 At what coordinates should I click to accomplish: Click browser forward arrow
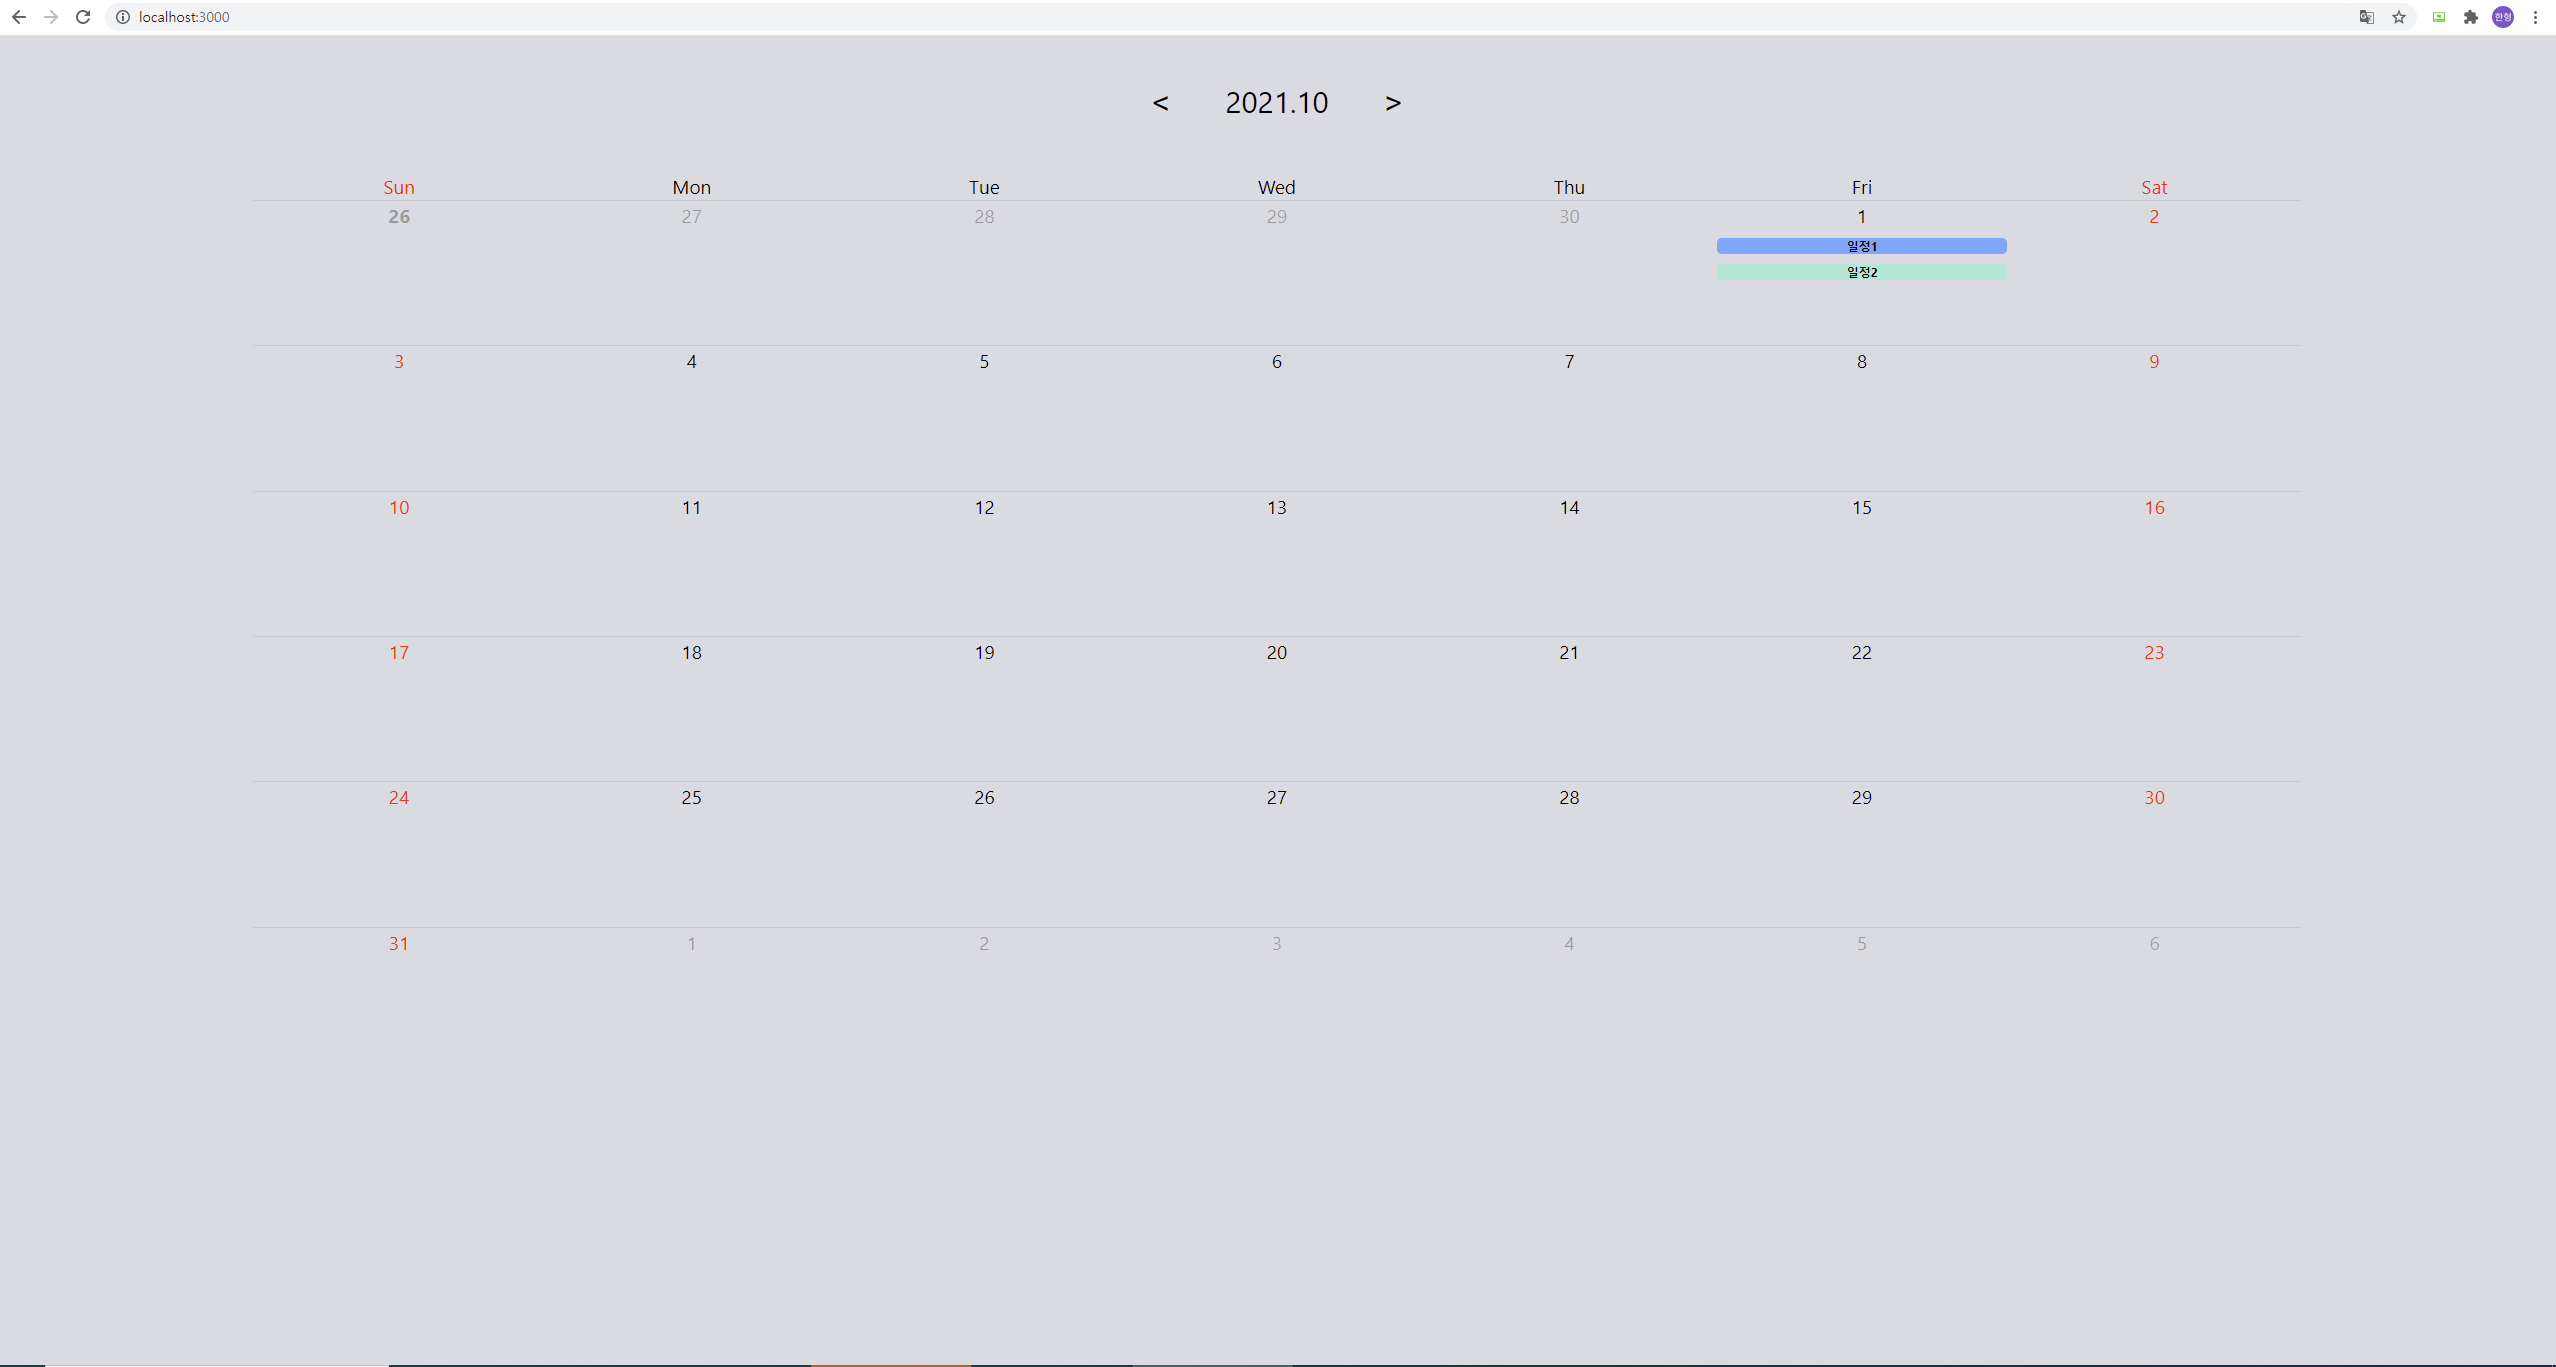click(x=51, y=17)
